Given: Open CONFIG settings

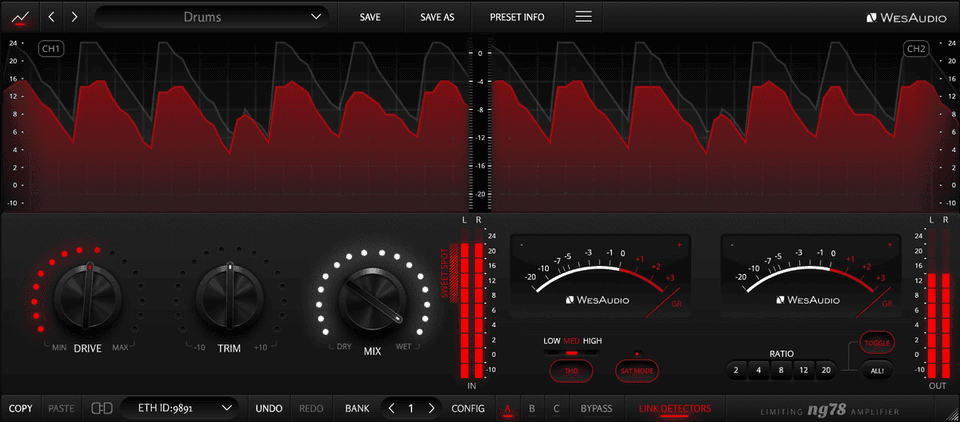Looking at the screenshot, I should (468, 408).
